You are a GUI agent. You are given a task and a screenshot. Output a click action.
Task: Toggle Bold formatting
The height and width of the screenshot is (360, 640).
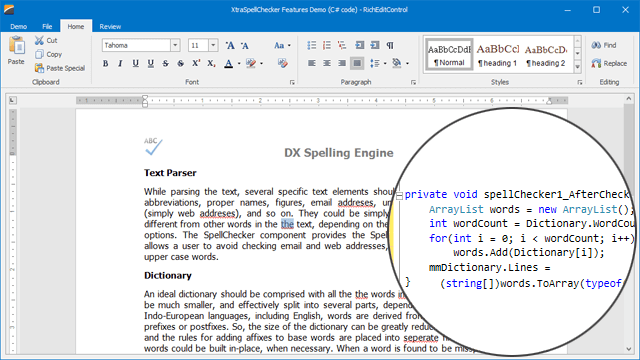[105, 64]
